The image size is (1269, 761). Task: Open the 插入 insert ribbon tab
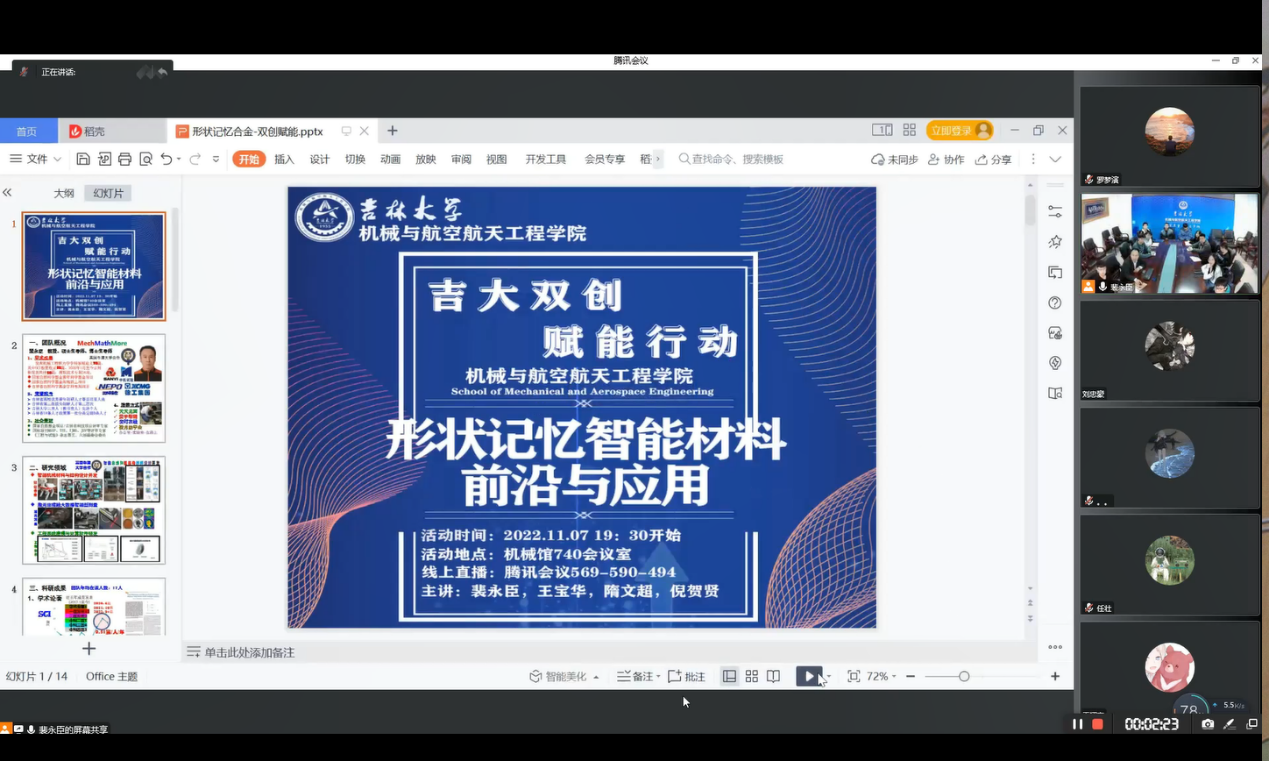284,159
